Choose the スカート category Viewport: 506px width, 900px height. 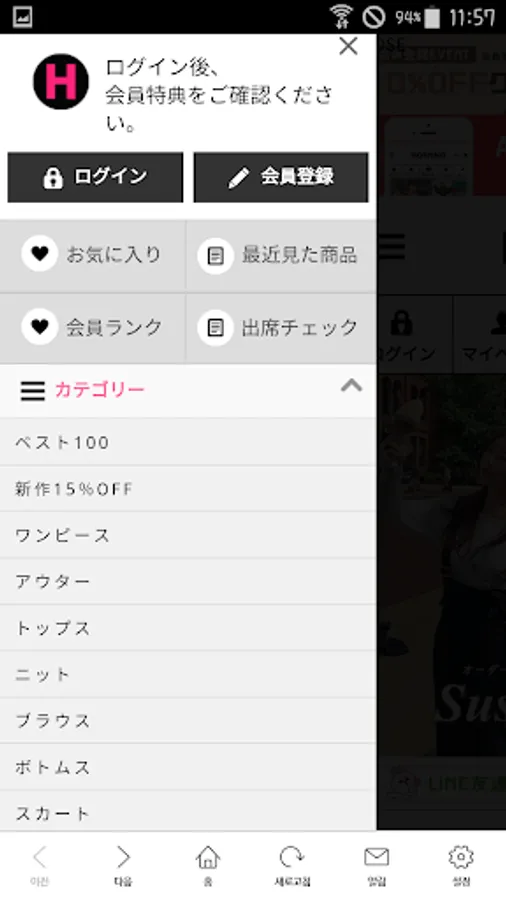coord(188,812)
